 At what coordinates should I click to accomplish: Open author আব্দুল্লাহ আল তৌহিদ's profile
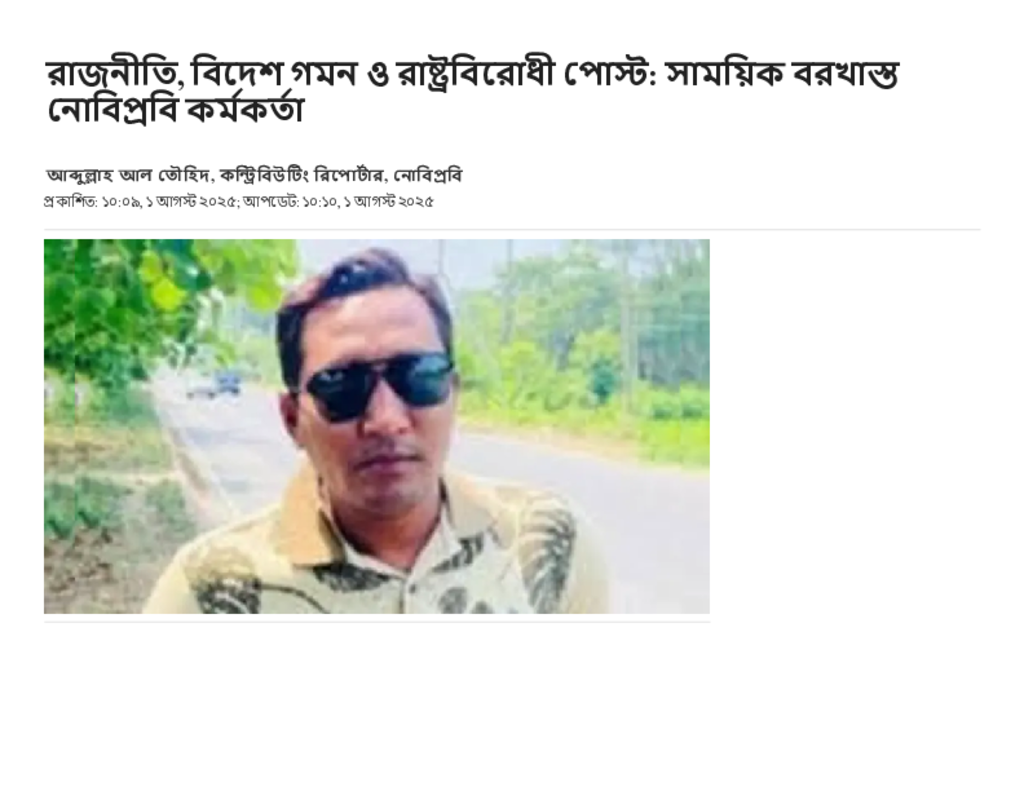pyautogui.click(x=128, y=176)
